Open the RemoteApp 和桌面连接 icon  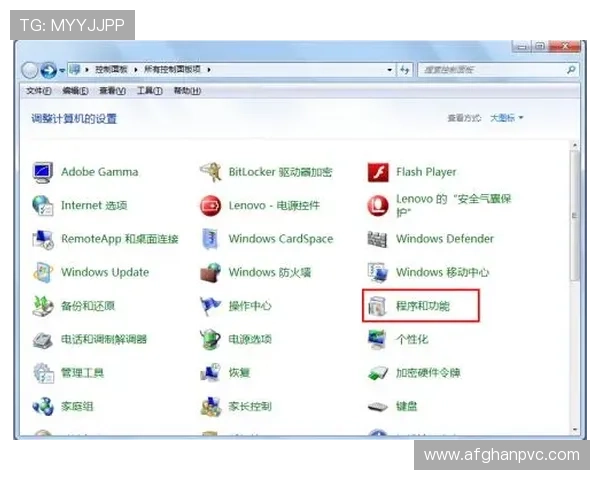pos(42,239)
